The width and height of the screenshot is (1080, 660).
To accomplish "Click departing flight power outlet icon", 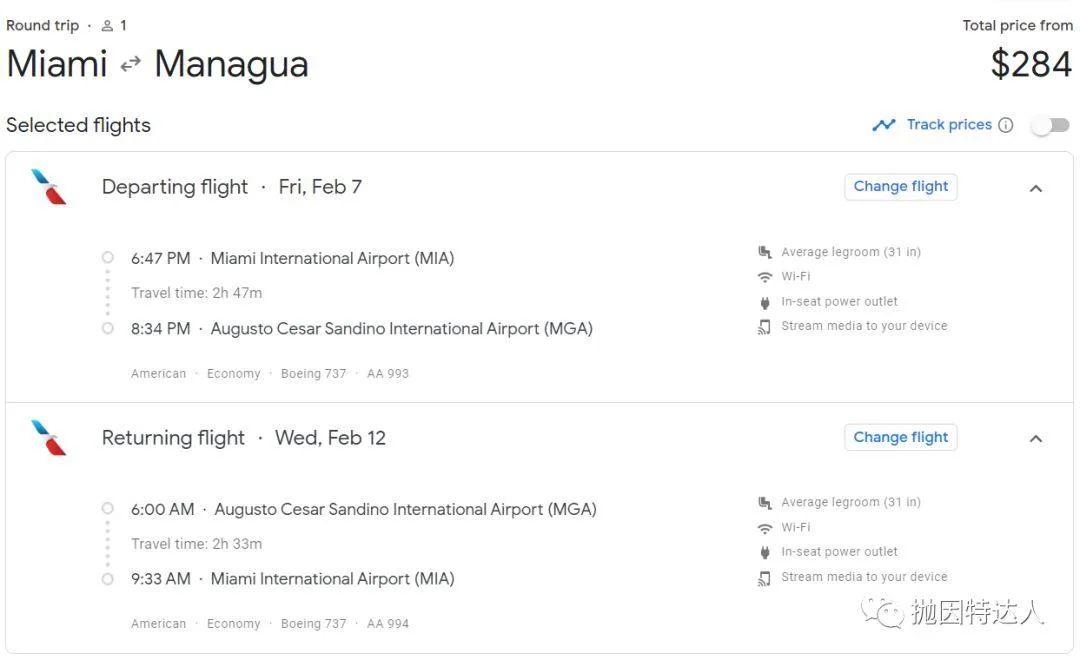I will click(765, 302).
